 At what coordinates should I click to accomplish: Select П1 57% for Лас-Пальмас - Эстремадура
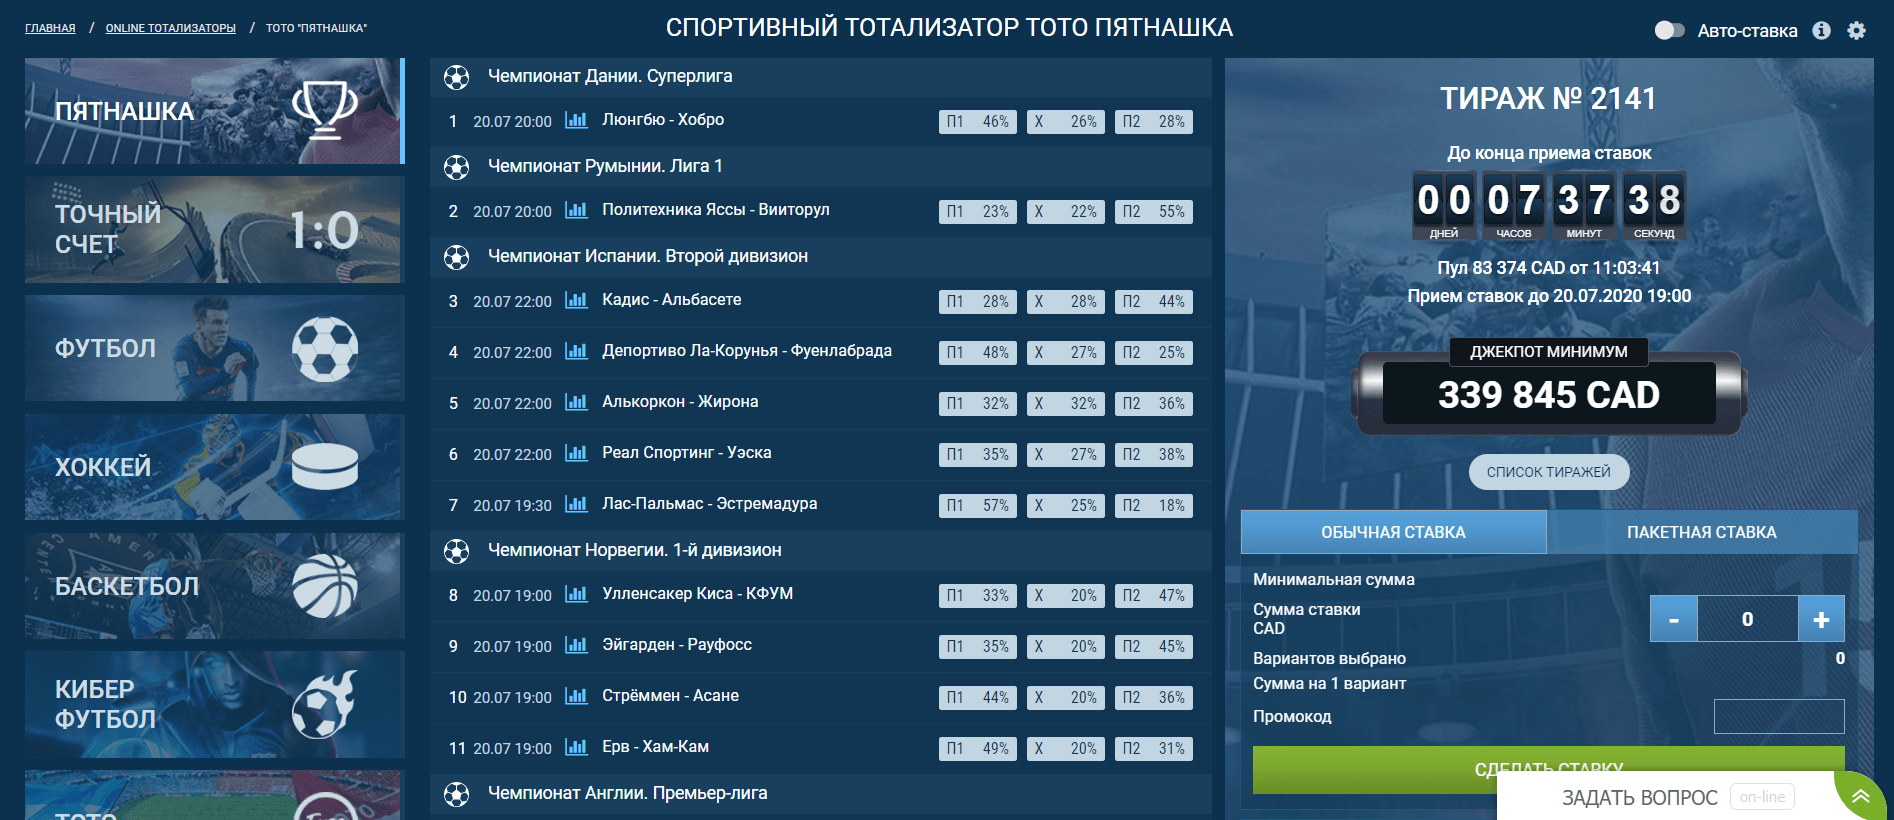coord(978,506)
